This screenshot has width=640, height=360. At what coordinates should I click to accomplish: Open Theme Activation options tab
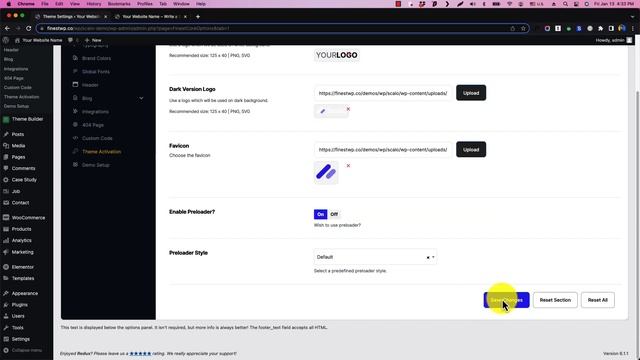pos(101,152)
